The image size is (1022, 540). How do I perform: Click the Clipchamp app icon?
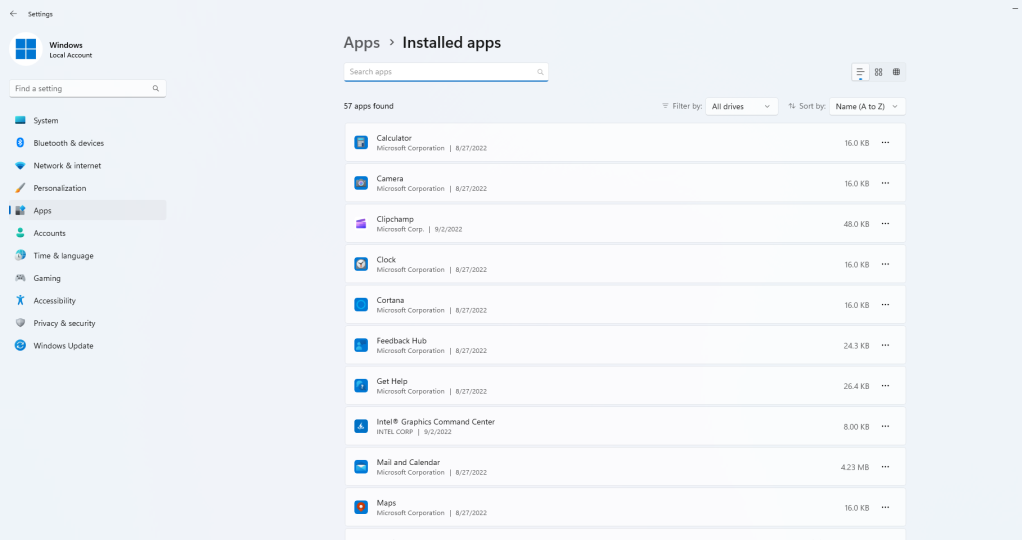[361, 224]
